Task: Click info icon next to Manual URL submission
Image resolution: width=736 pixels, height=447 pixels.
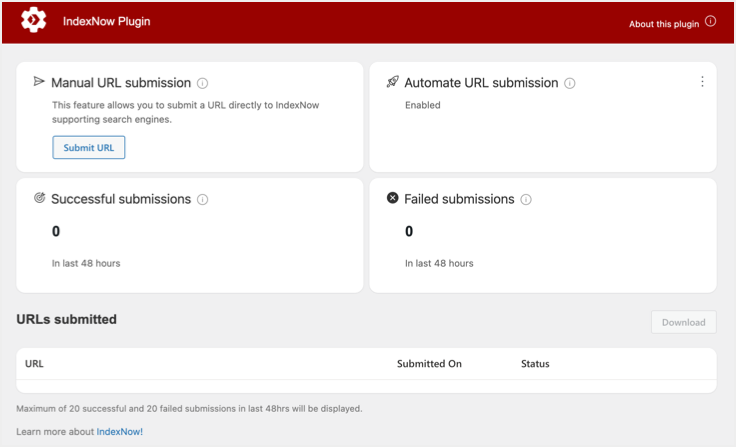Action: pos(202,83)
